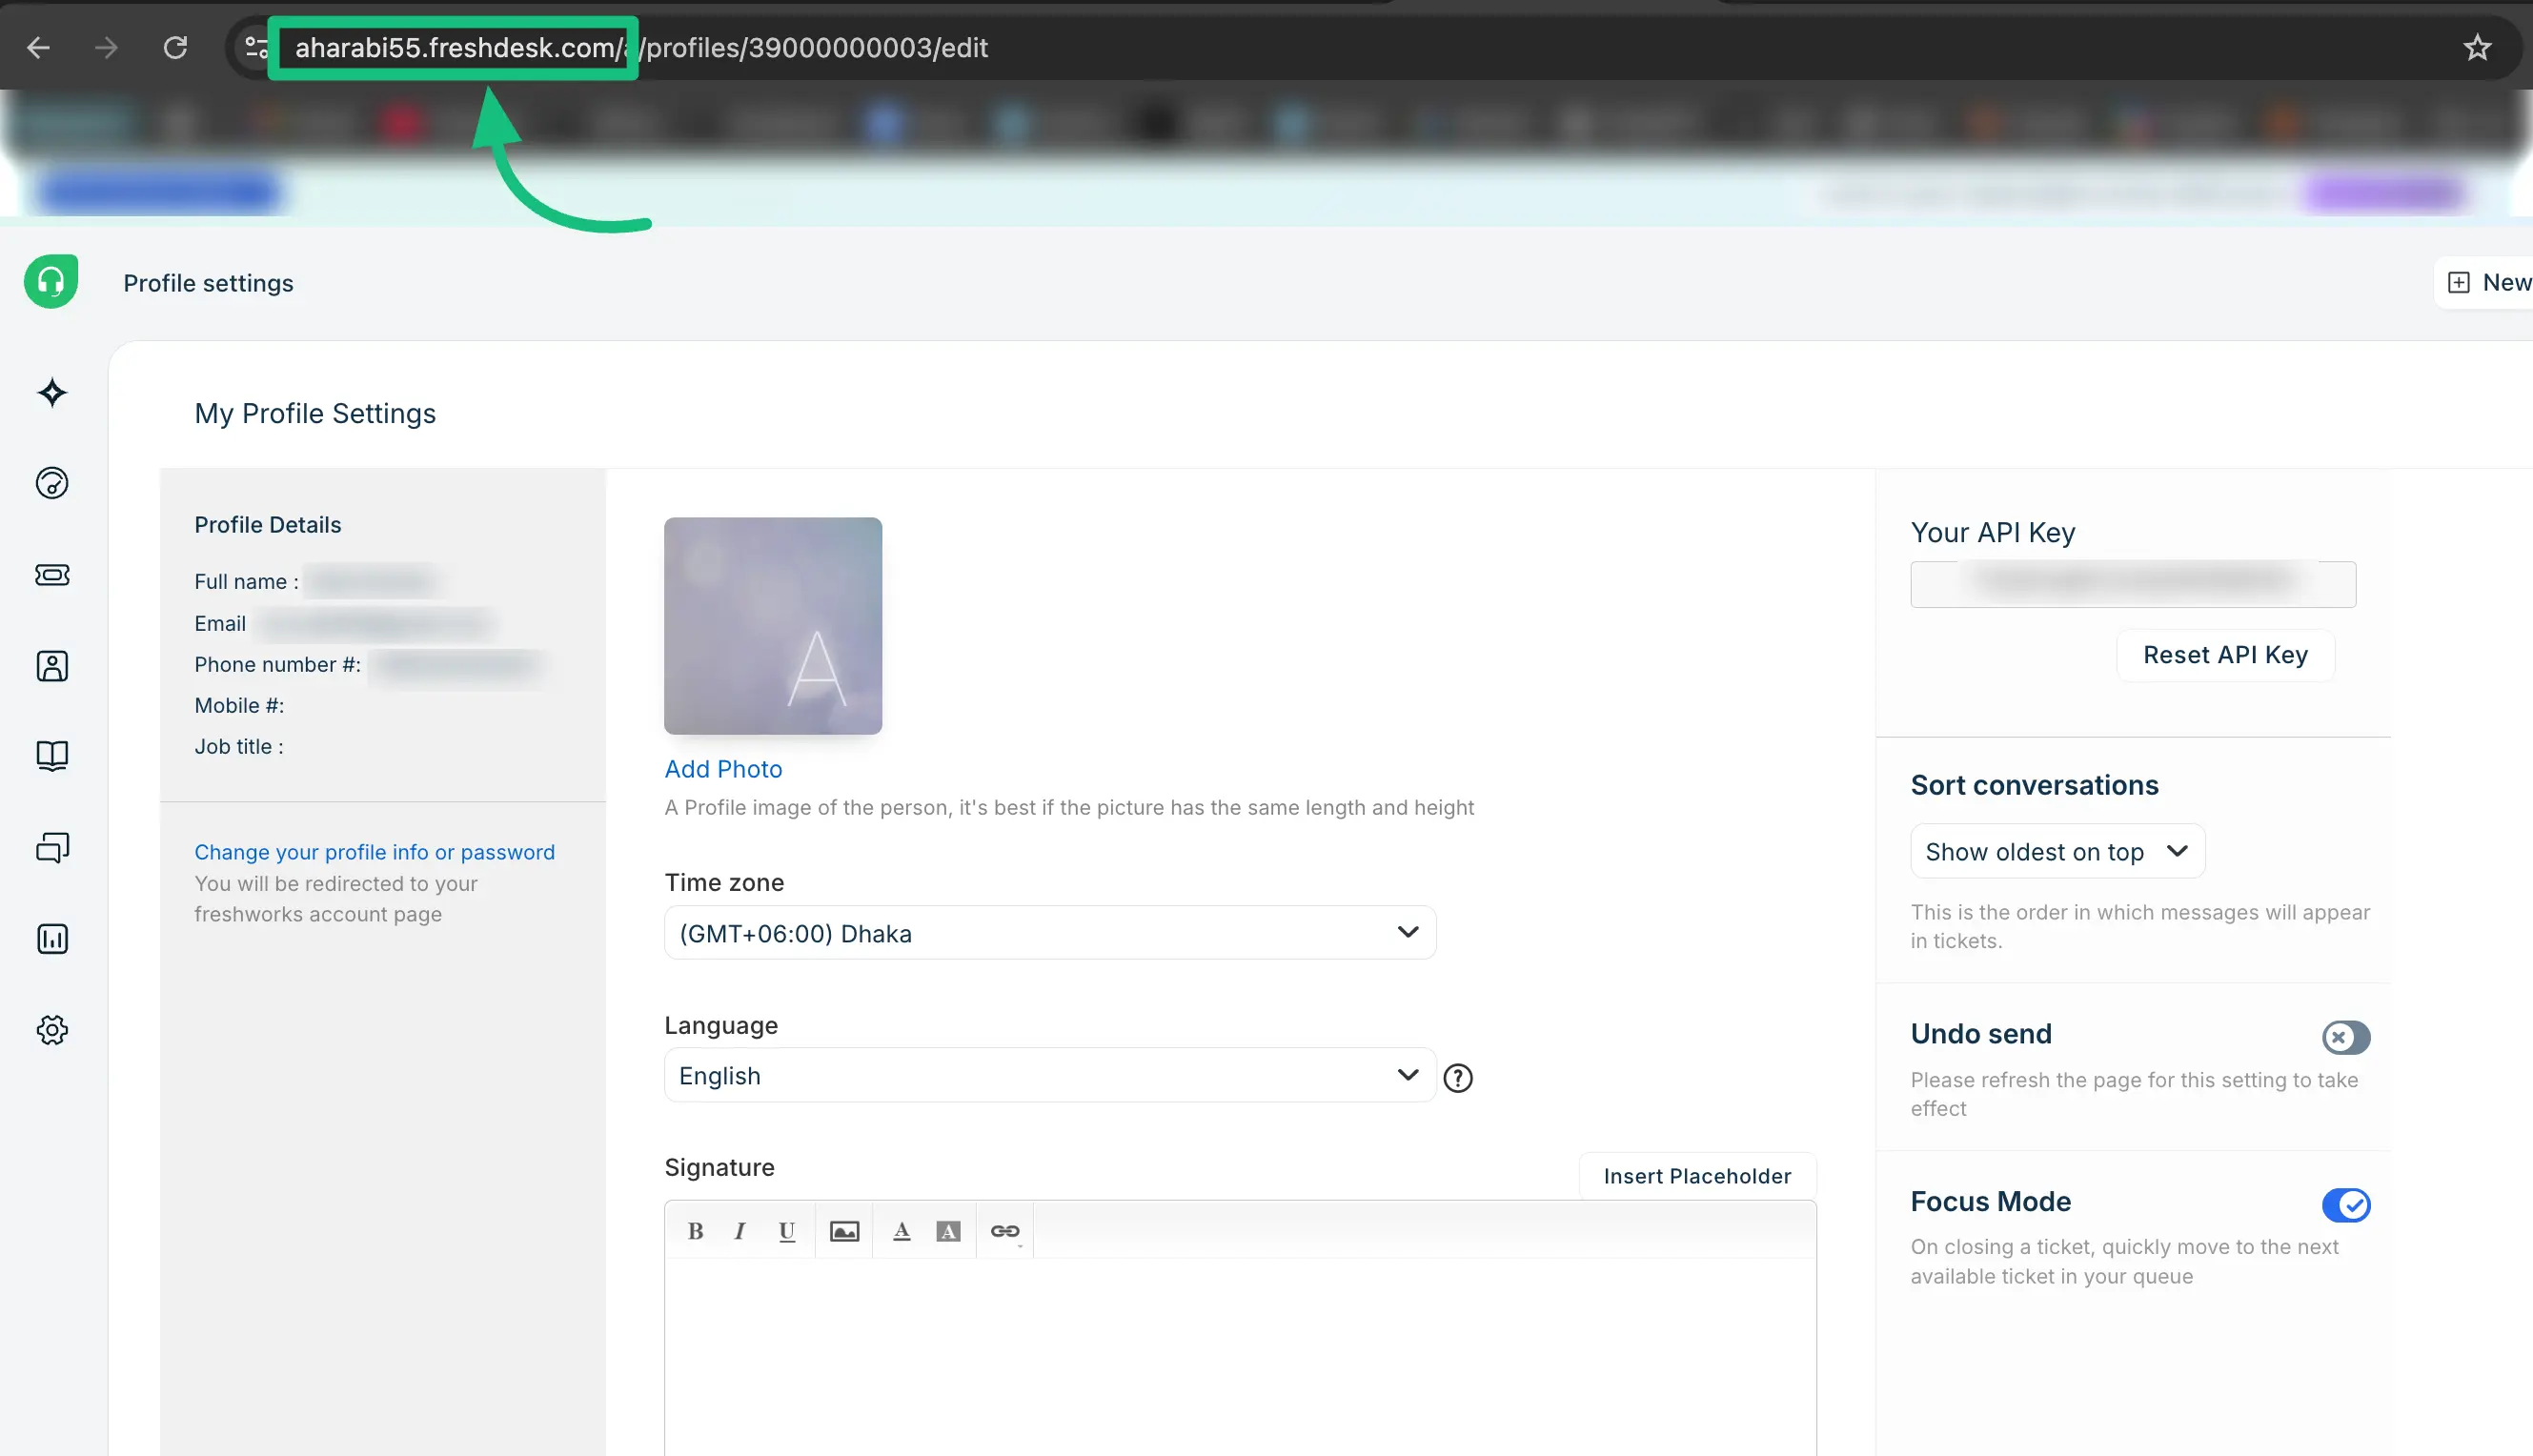This screenshot has height=1456, width=2533.
Task: Disable the Focus Mode toggle
Action: pos(2346,1205)
